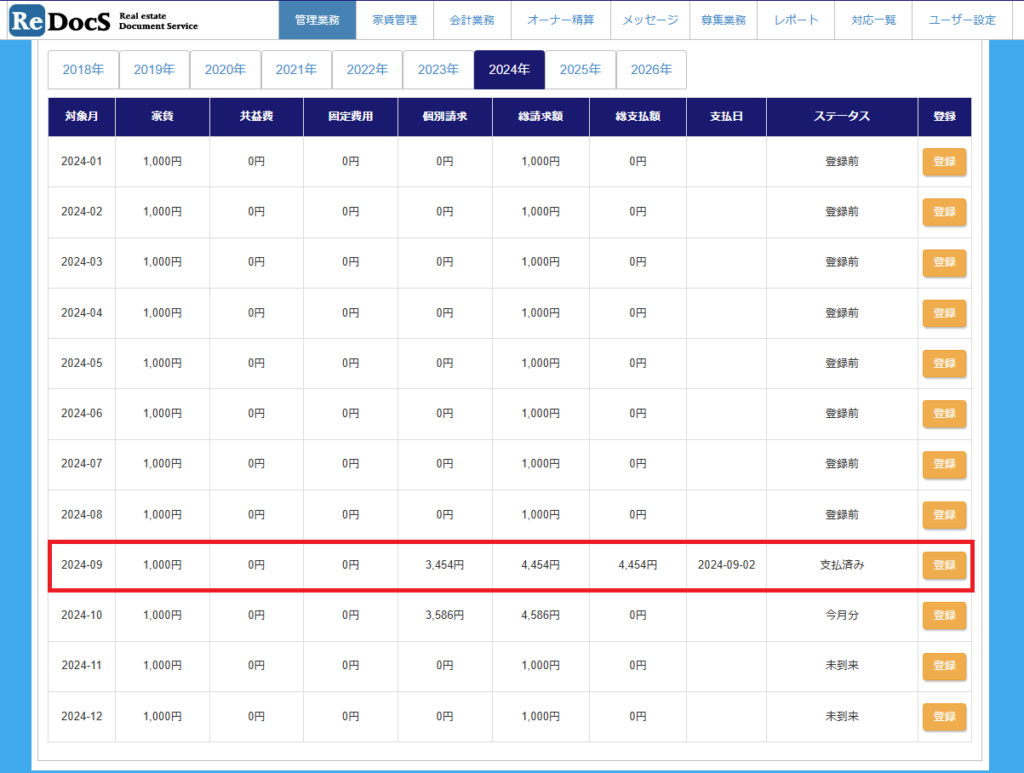Click 未到来 status in 2024-11 row
The height and width of the screenshot is (773, 1024).
click(x=842, y=665)
